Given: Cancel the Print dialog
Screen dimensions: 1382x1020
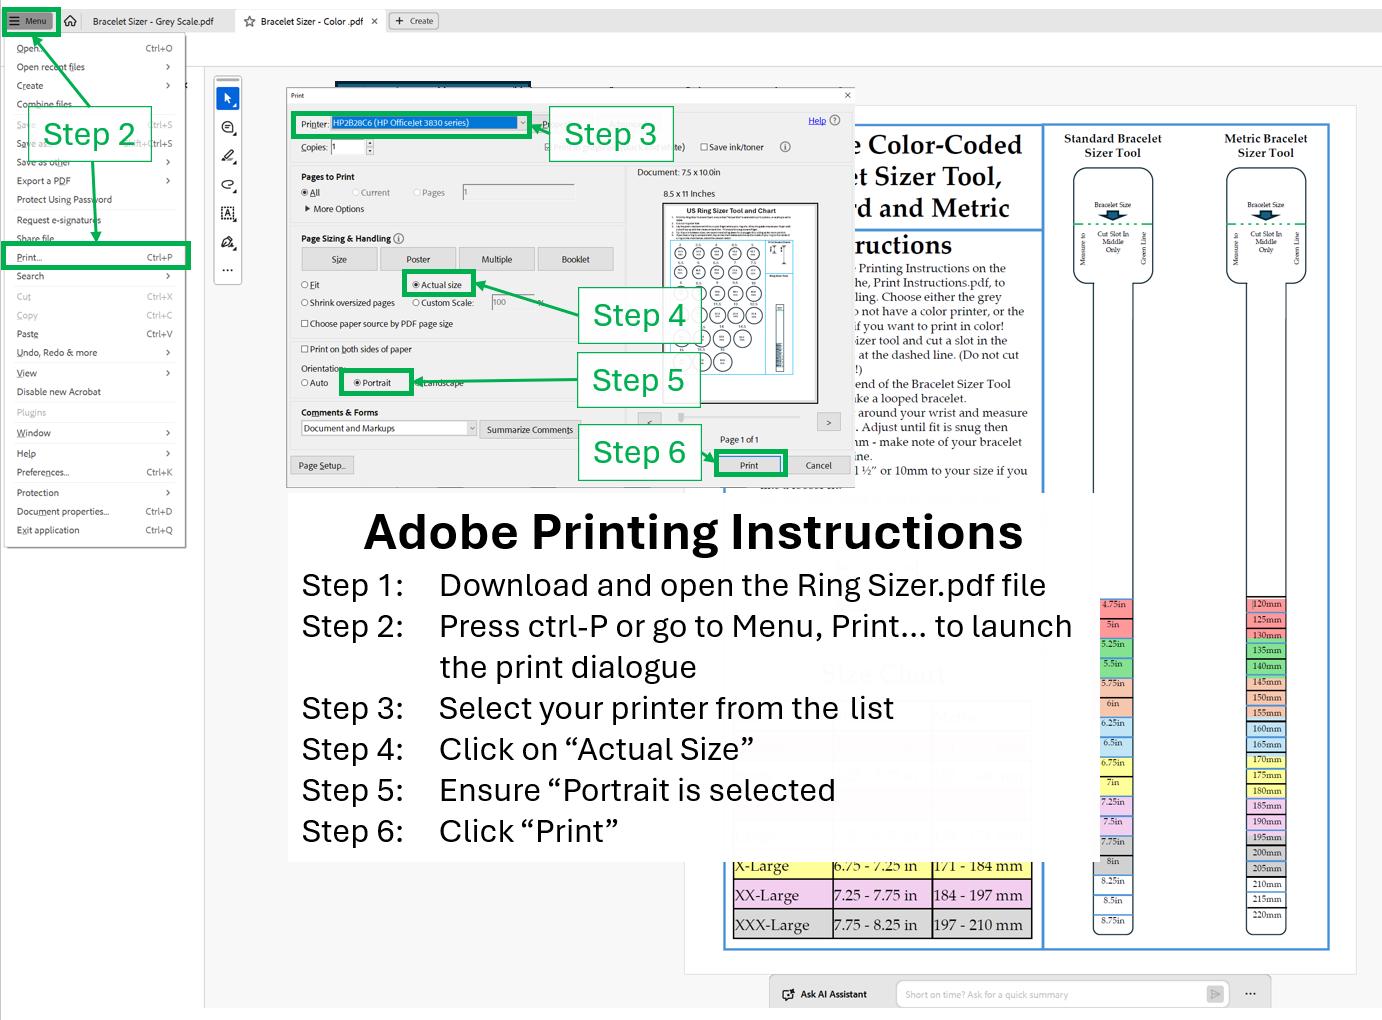Looking at the screenshot, I should (x=819, y=465).
